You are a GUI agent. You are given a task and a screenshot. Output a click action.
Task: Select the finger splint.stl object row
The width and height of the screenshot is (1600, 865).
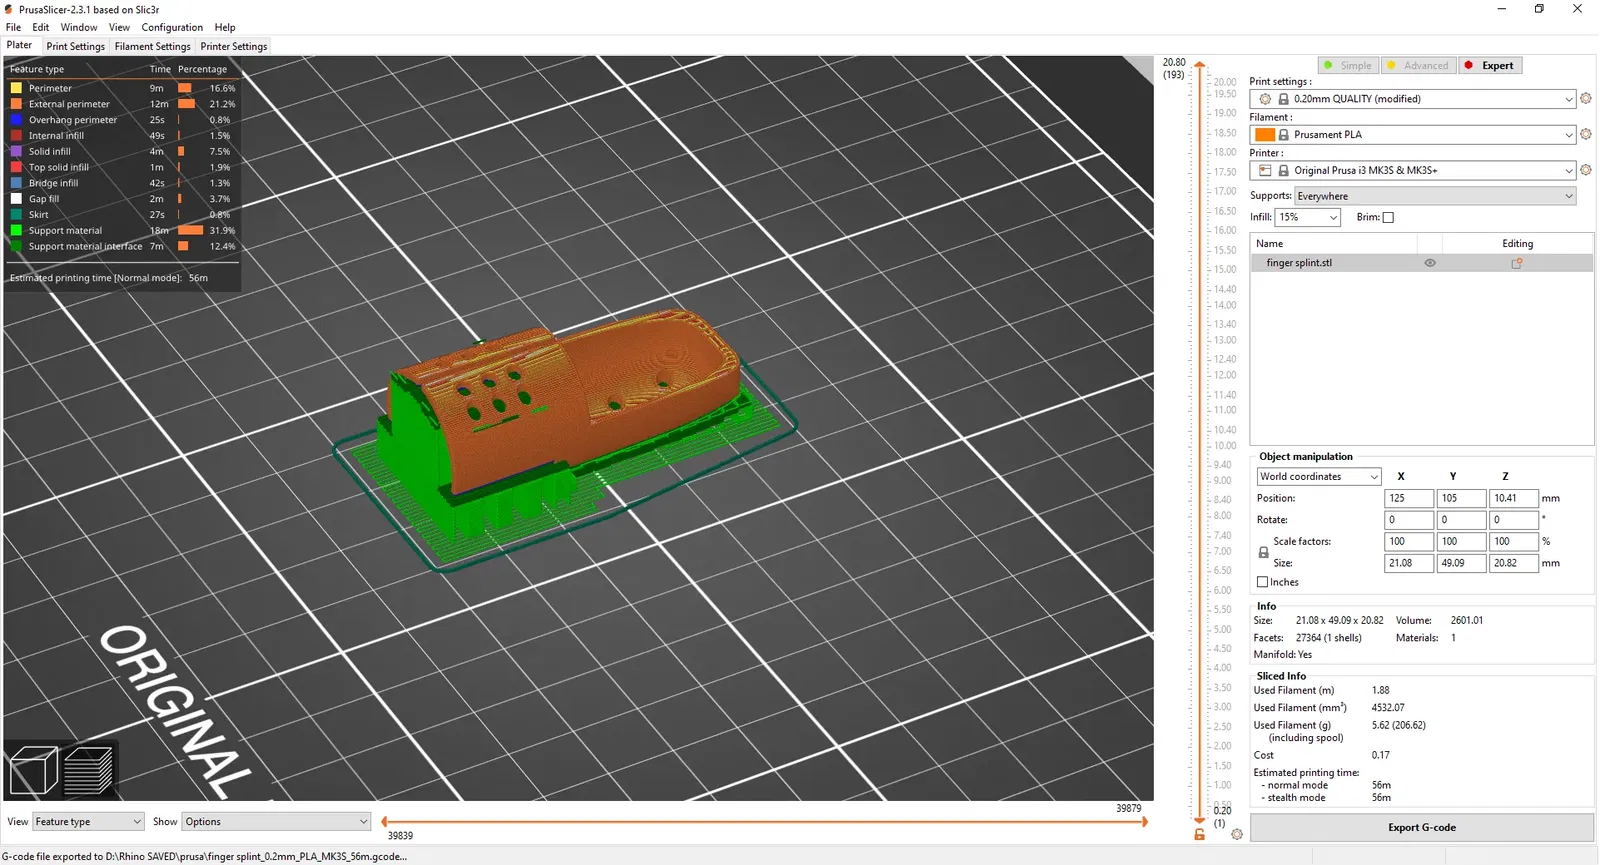[1422, 263]
